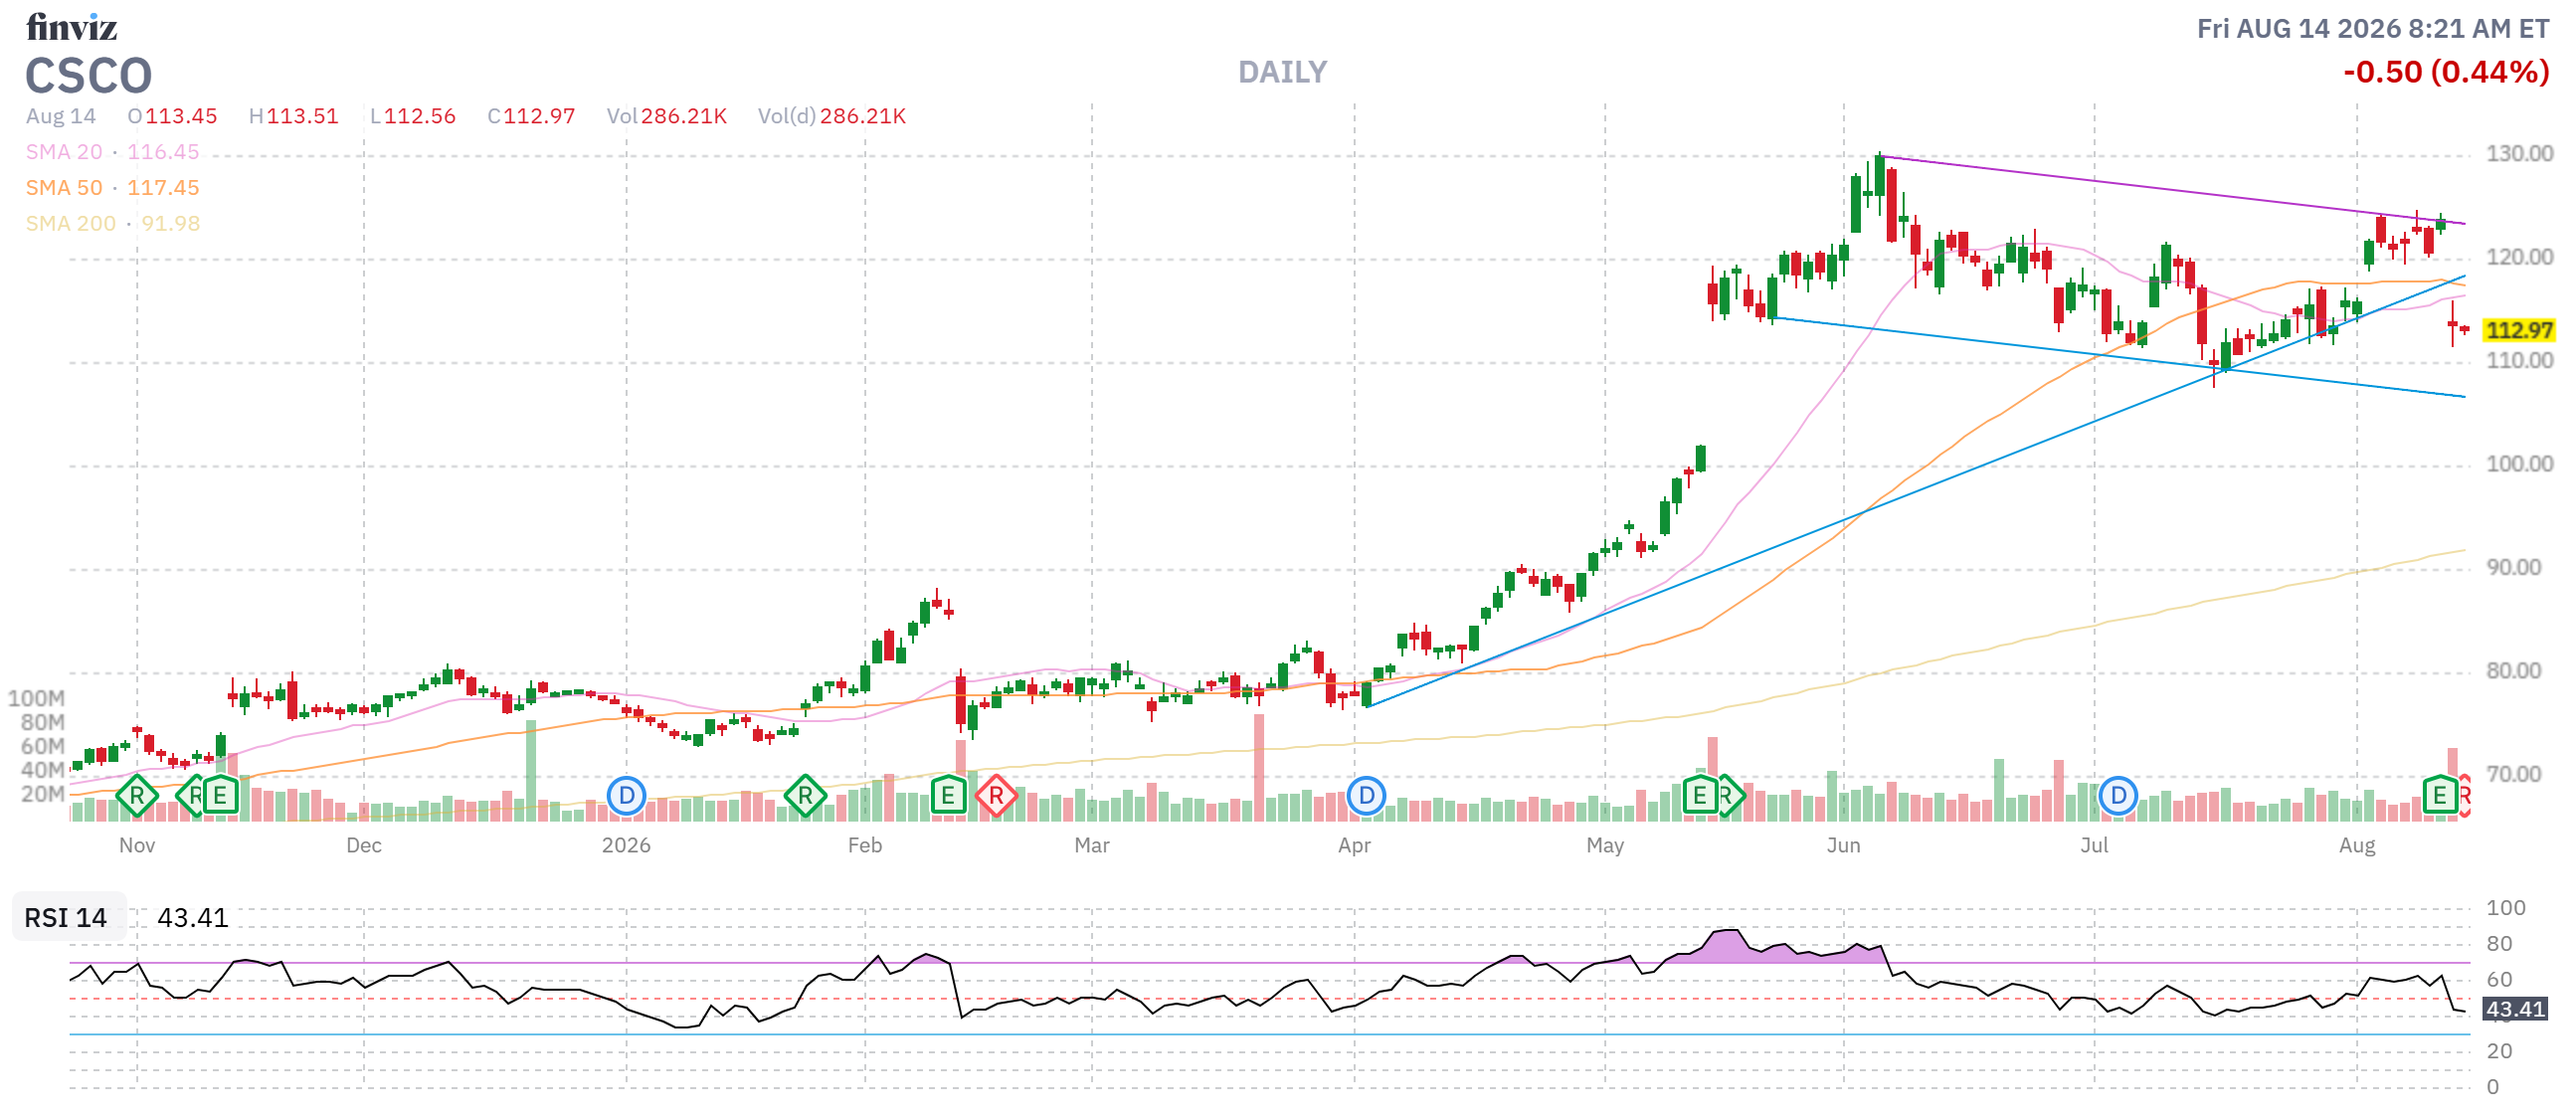Click the DAILY timeframe label

coord(1282,72)
